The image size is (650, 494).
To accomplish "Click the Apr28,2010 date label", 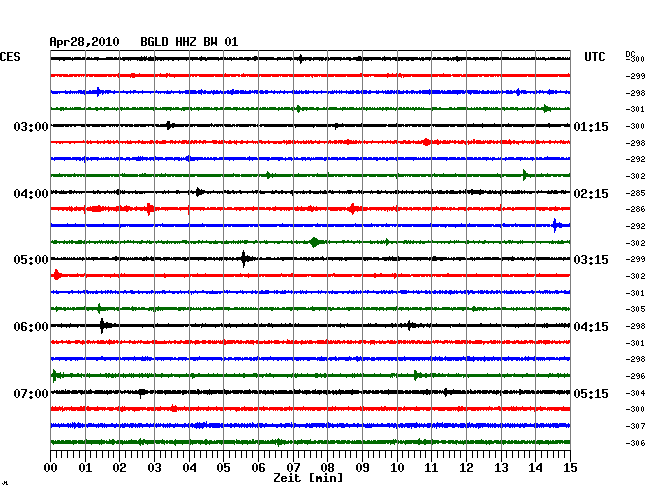I will click(x=84, y=41).
